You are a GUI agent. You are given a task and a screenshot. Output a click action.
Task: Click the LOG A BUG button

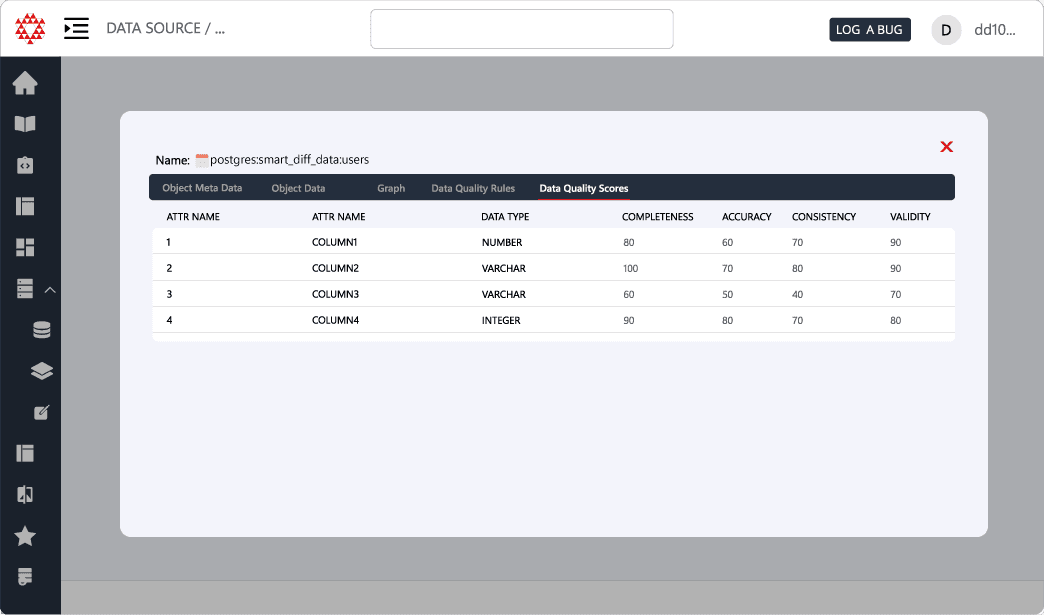869,29
